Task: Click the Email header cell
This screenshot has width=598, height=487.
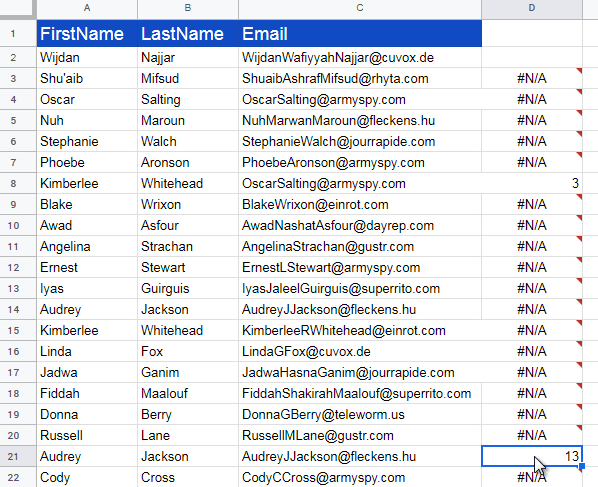Action: click(360, 33)
